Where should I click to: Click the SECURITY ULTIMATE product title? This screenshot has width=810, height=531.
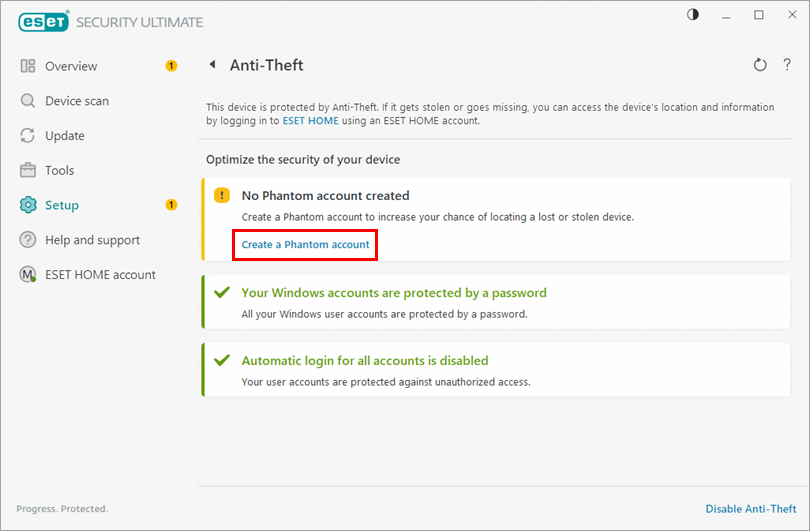[139, 22]
